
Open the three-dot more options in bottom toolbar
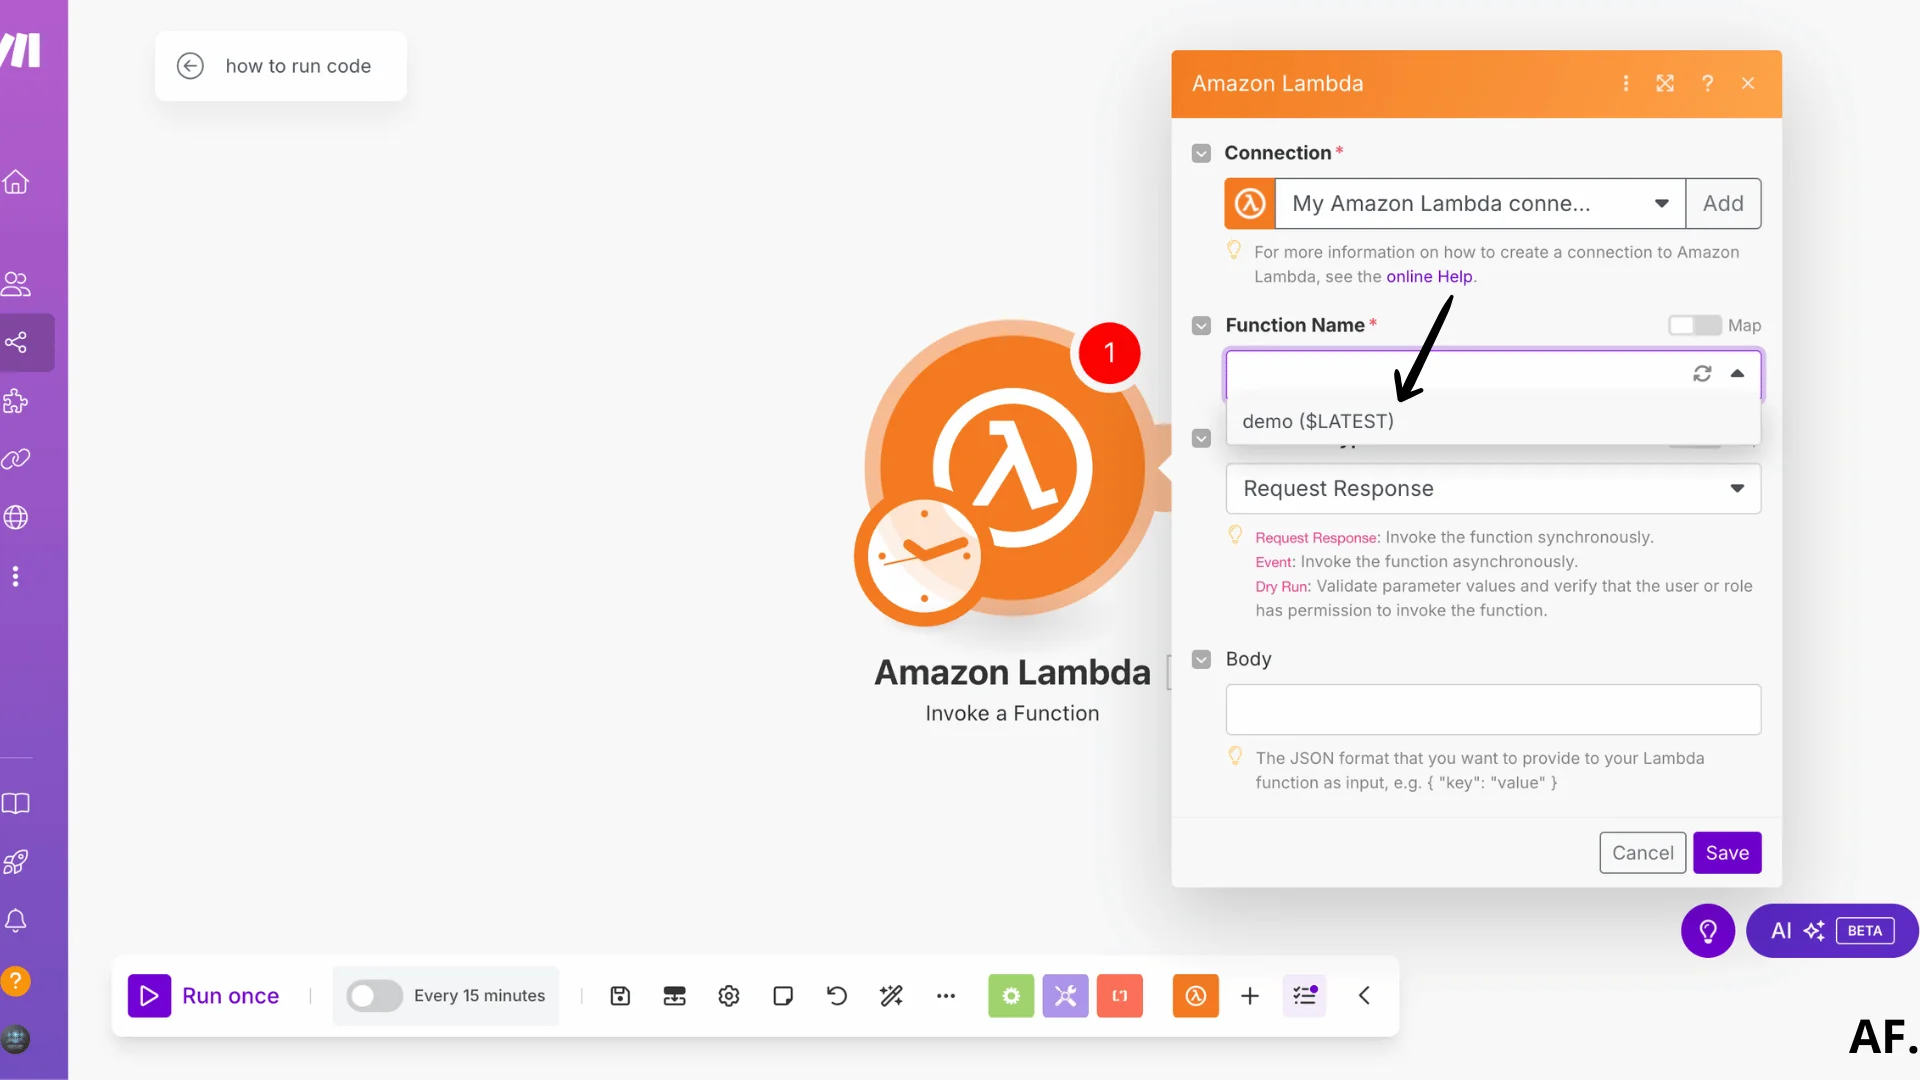[946, 996]
